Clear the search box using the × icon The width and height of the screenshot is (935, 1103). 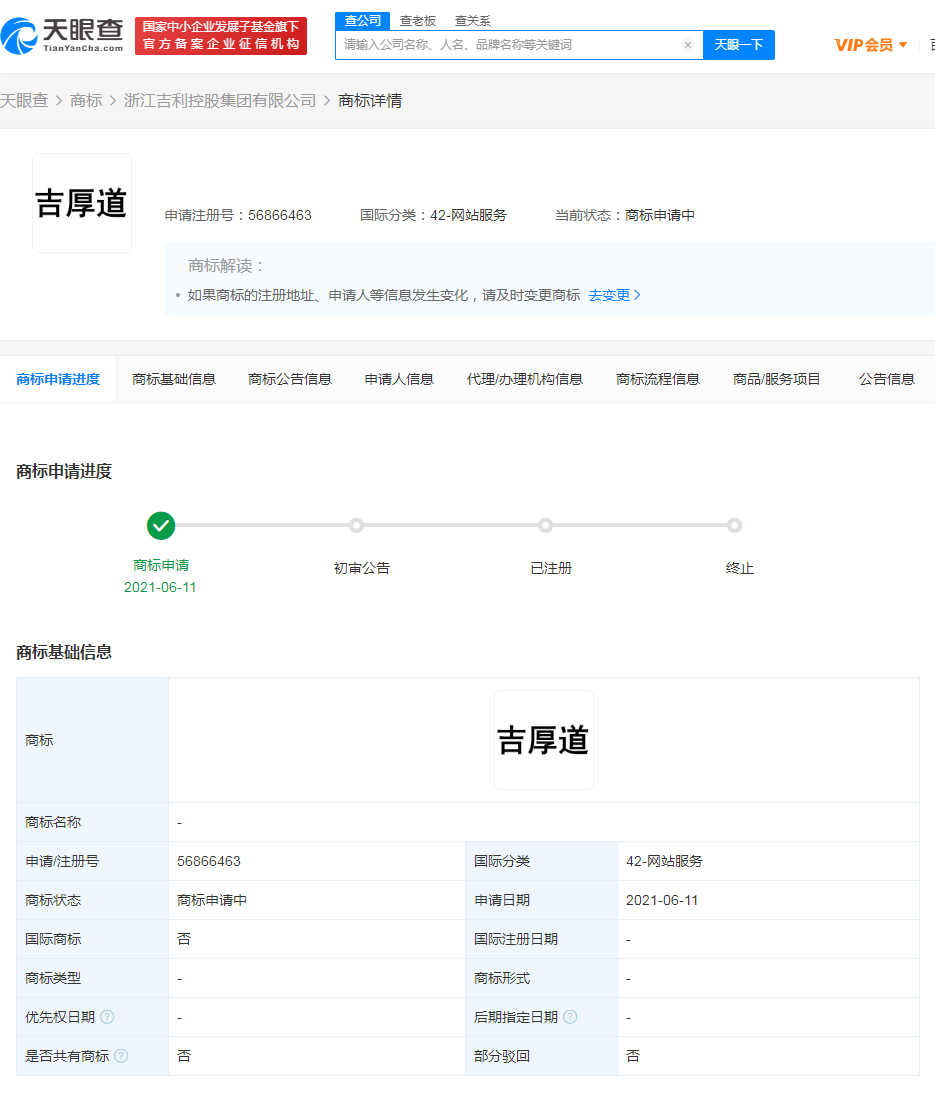coord(688,45)
